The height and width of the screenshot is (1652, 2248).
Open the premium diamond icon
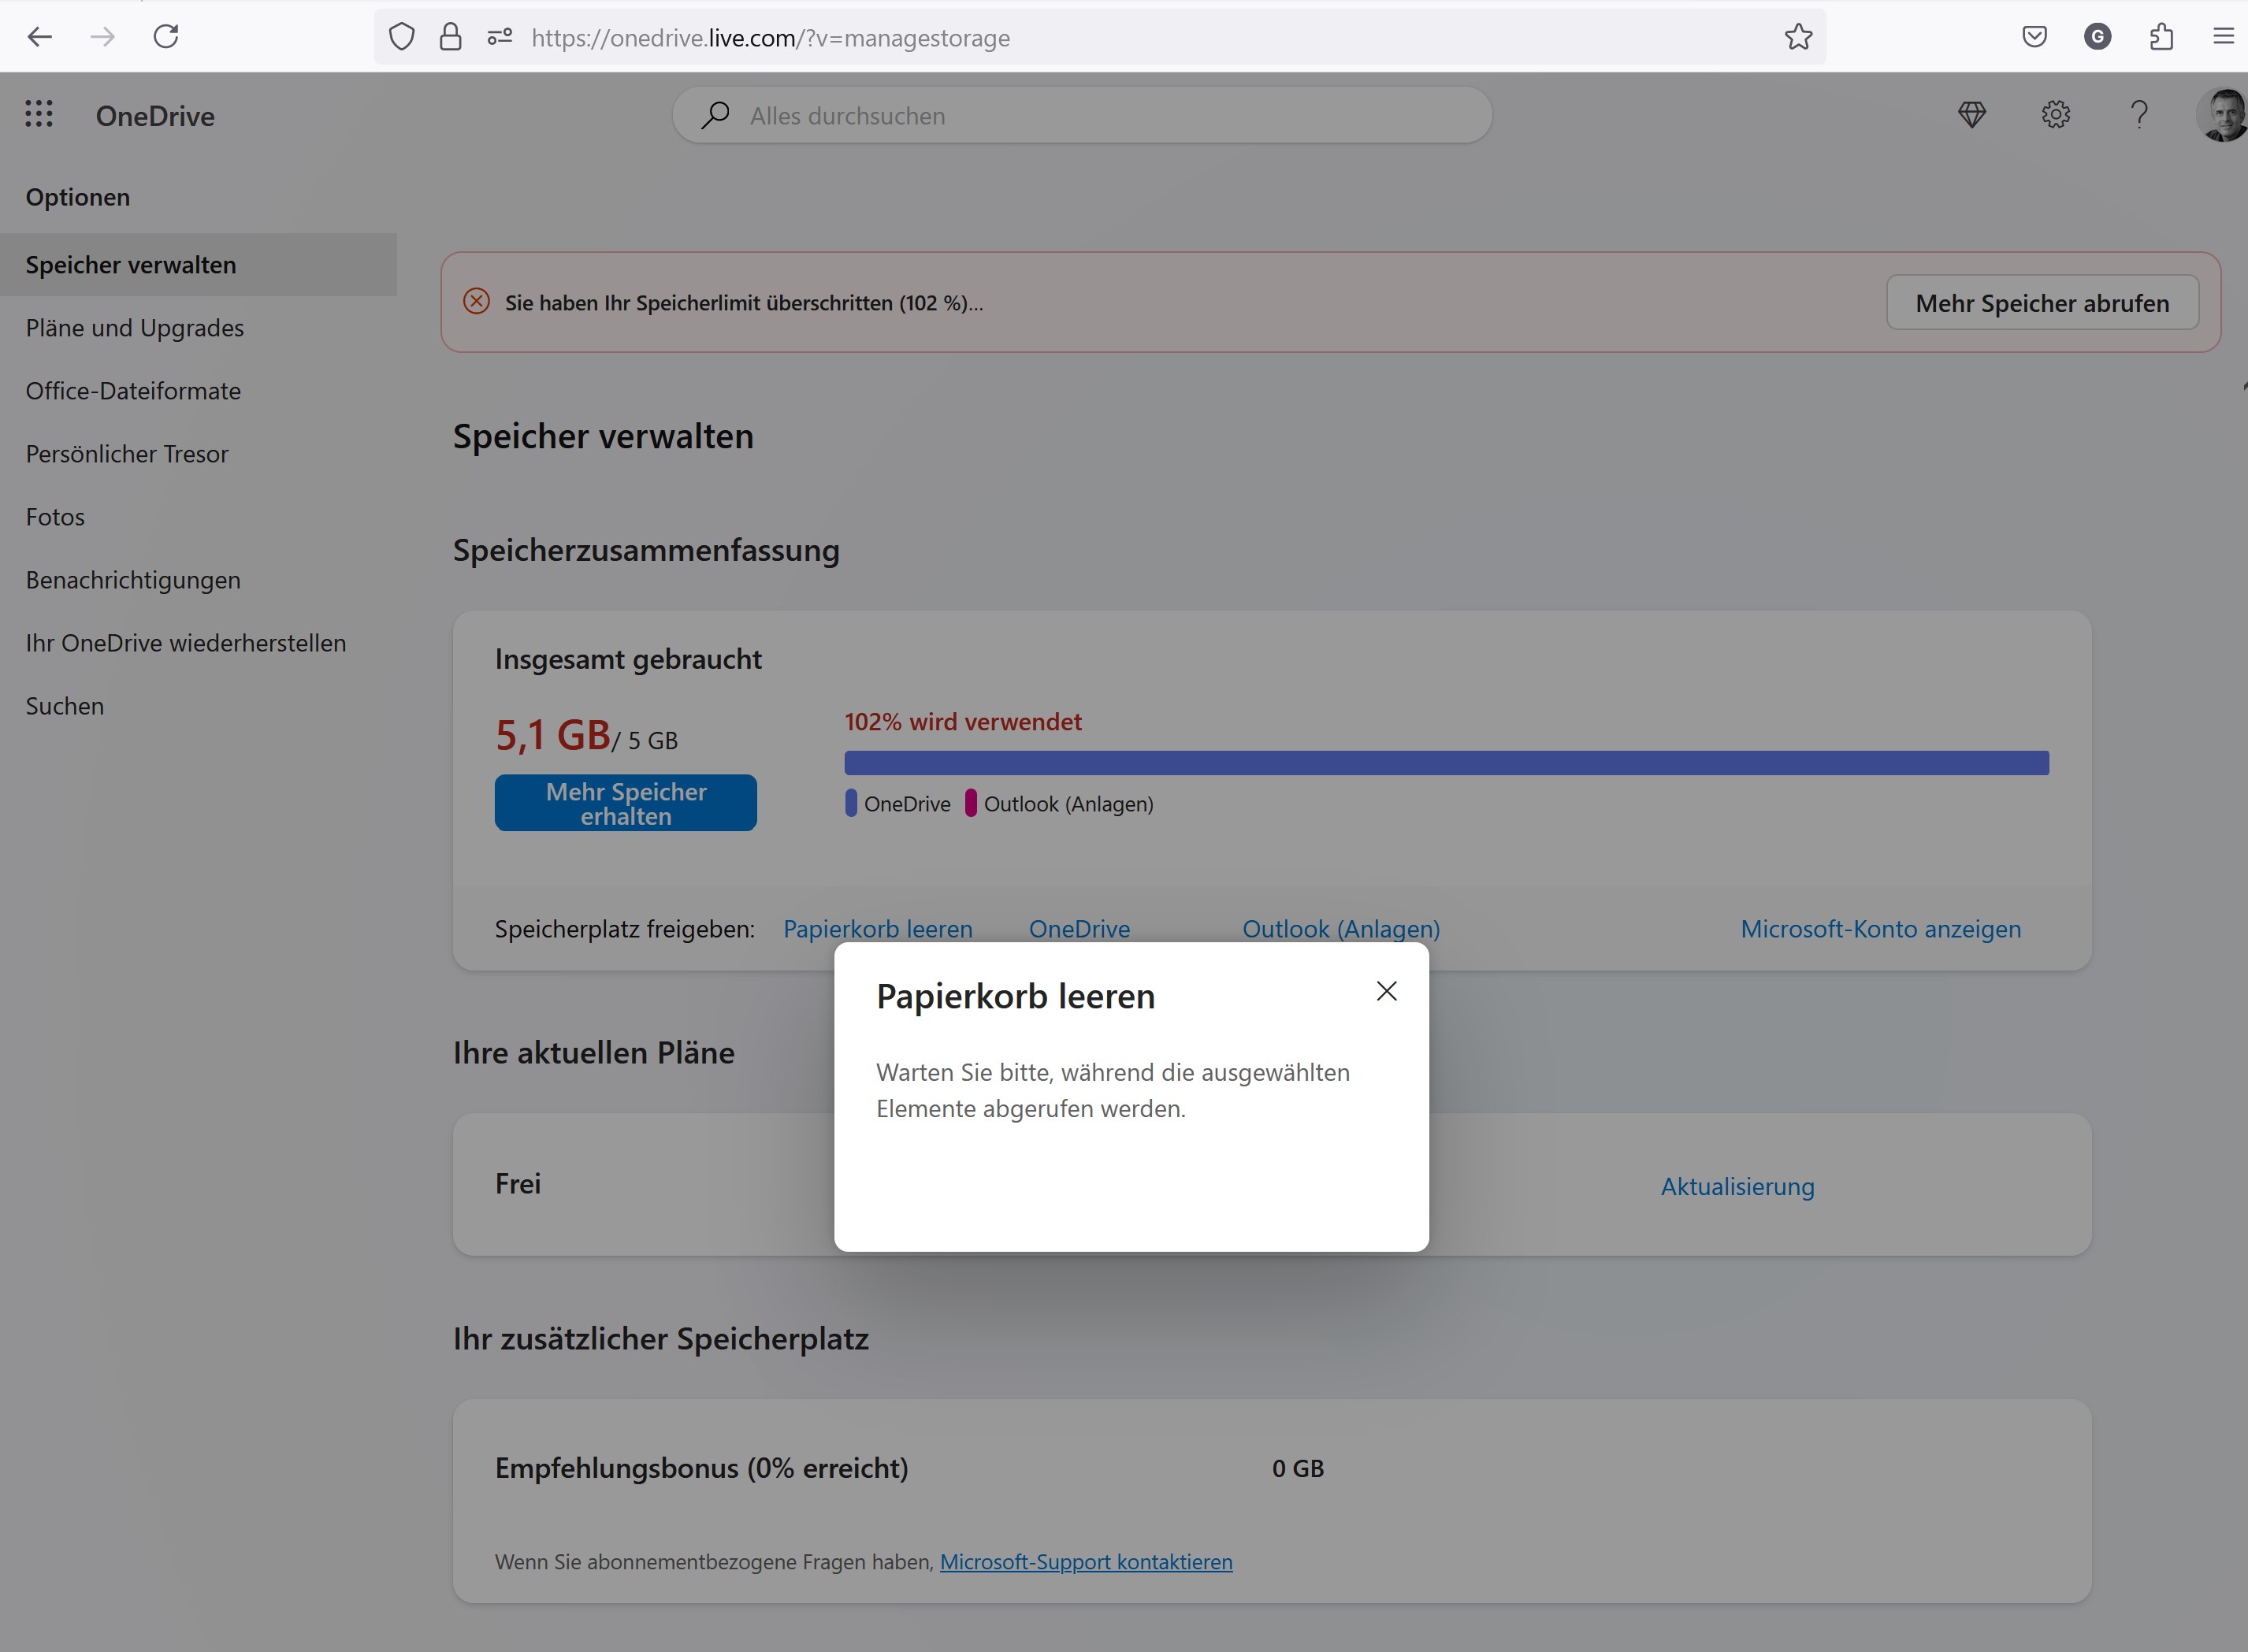(x=1972, y=115)
